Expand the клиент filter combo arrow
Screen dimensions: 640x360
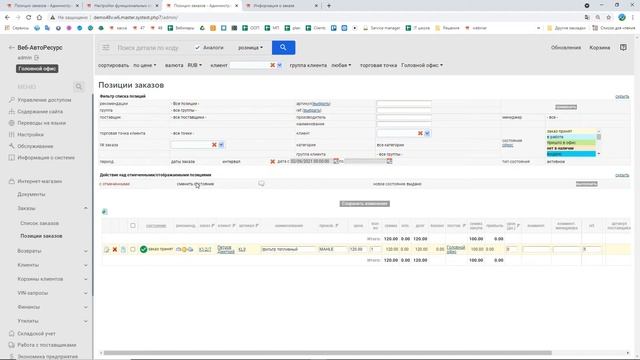click(427, 133)
